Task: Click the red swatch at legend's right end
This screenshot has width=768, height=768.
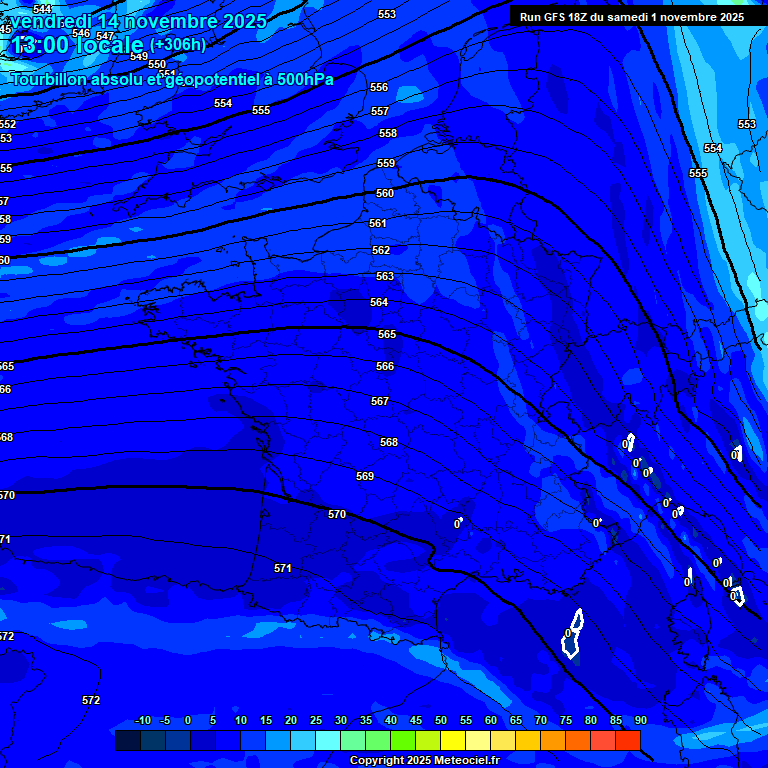Action: pyautogui.click(x=627, y=740)
